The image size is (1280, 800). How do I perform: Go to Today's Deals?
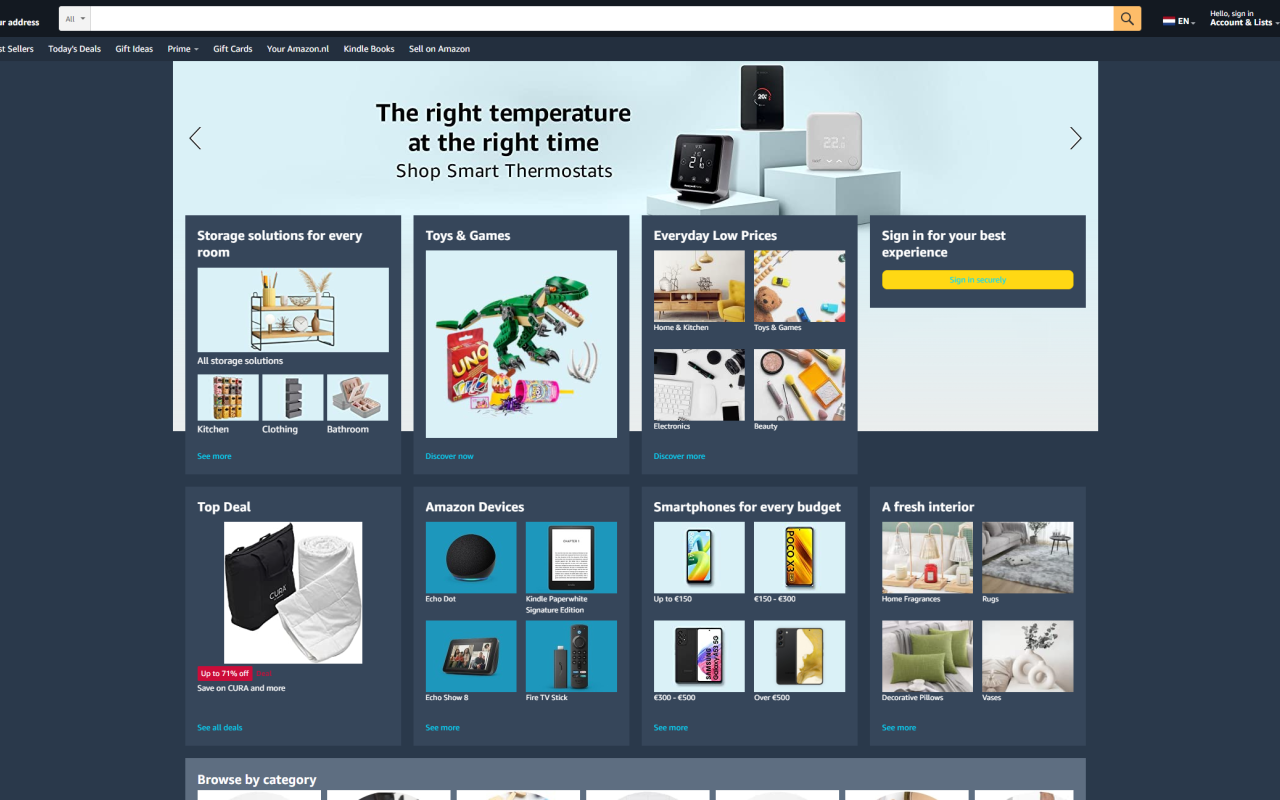point(74,49)
